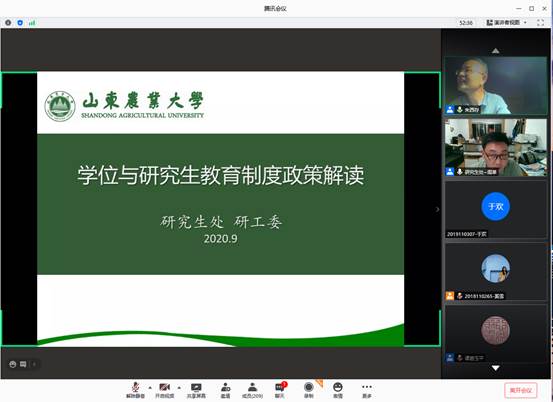The height and width of the screenshot is (402, 553).
Task: Select the 于欢 participant tile
Action: point(496,209)
